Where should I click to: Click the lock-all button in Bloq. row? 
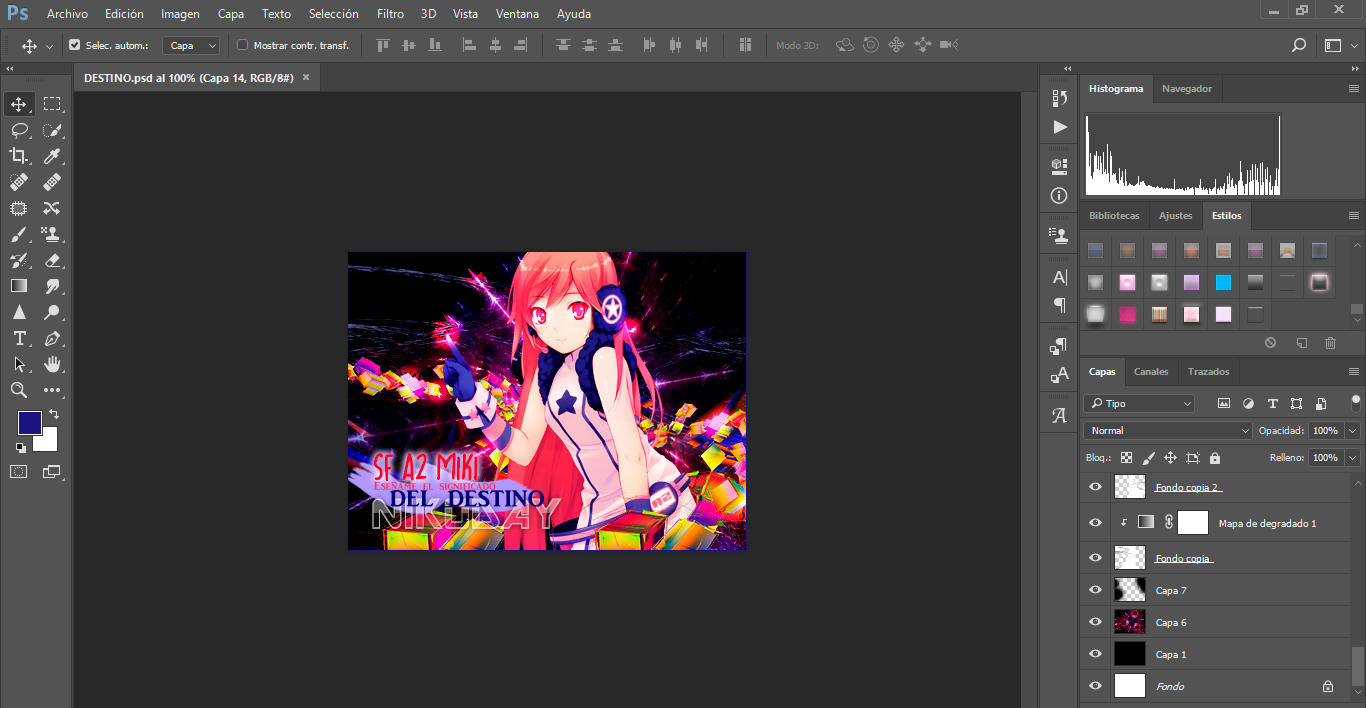pyautogui.click(x=1215, y=458)
